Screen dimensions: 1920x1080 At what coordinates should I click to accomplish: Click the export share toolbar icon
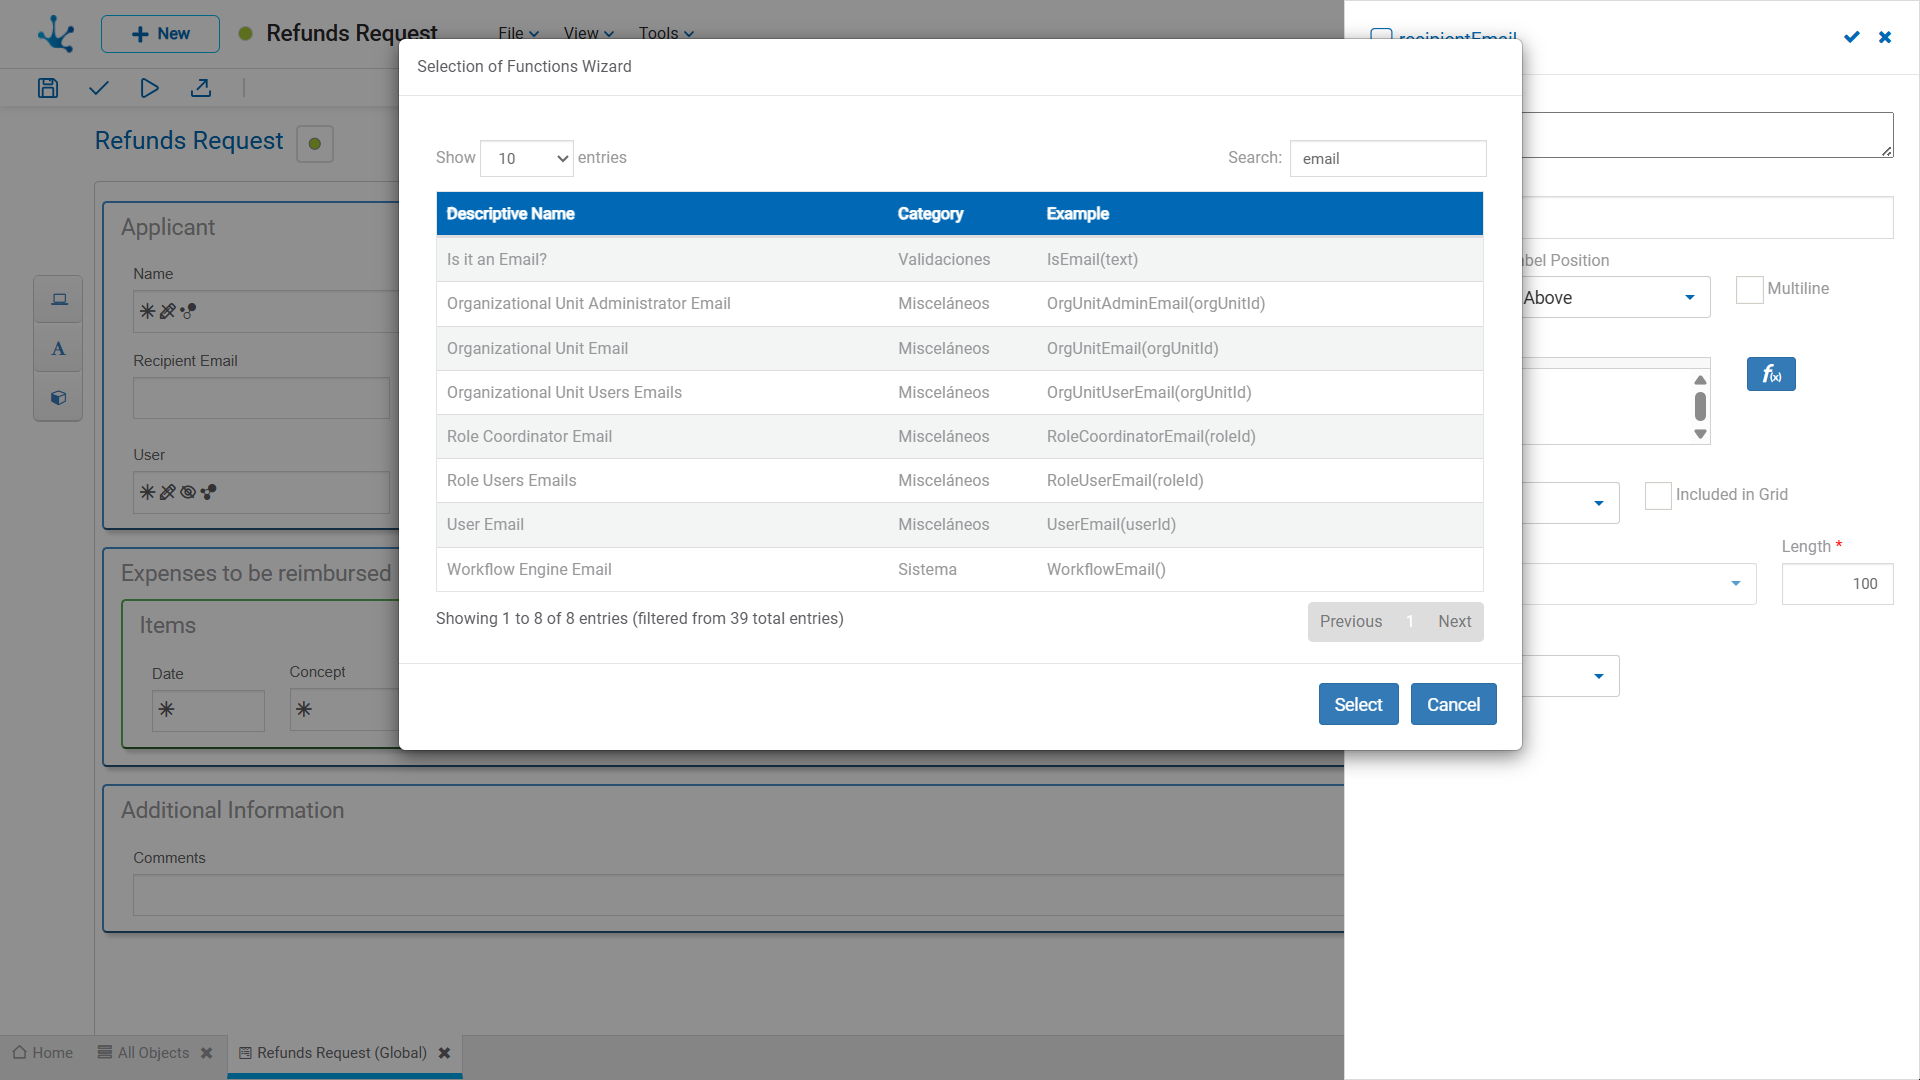[201, 88]
